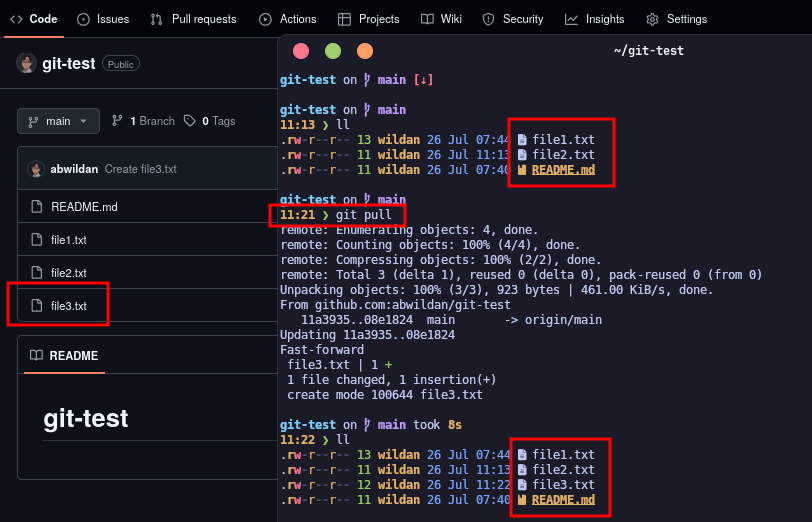
Task: Click the 'git pull' command in terminal
Action: click(364, 215)
